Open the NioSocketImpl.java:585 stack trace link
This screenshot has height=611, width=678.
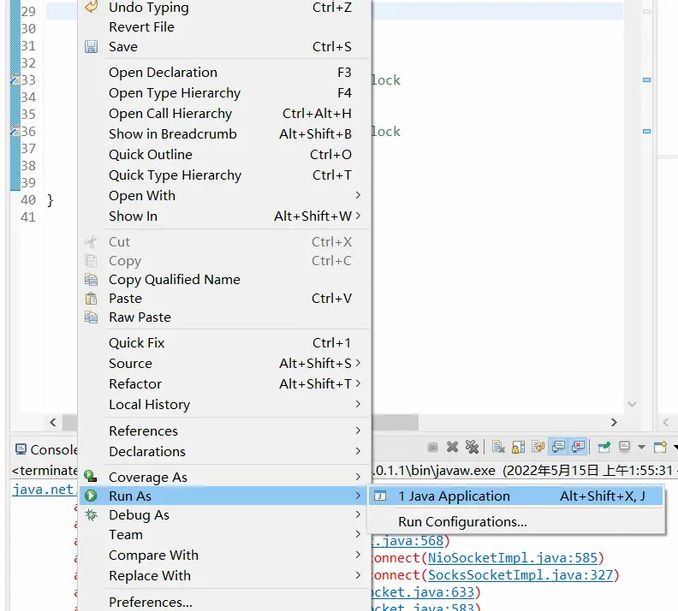515,558
